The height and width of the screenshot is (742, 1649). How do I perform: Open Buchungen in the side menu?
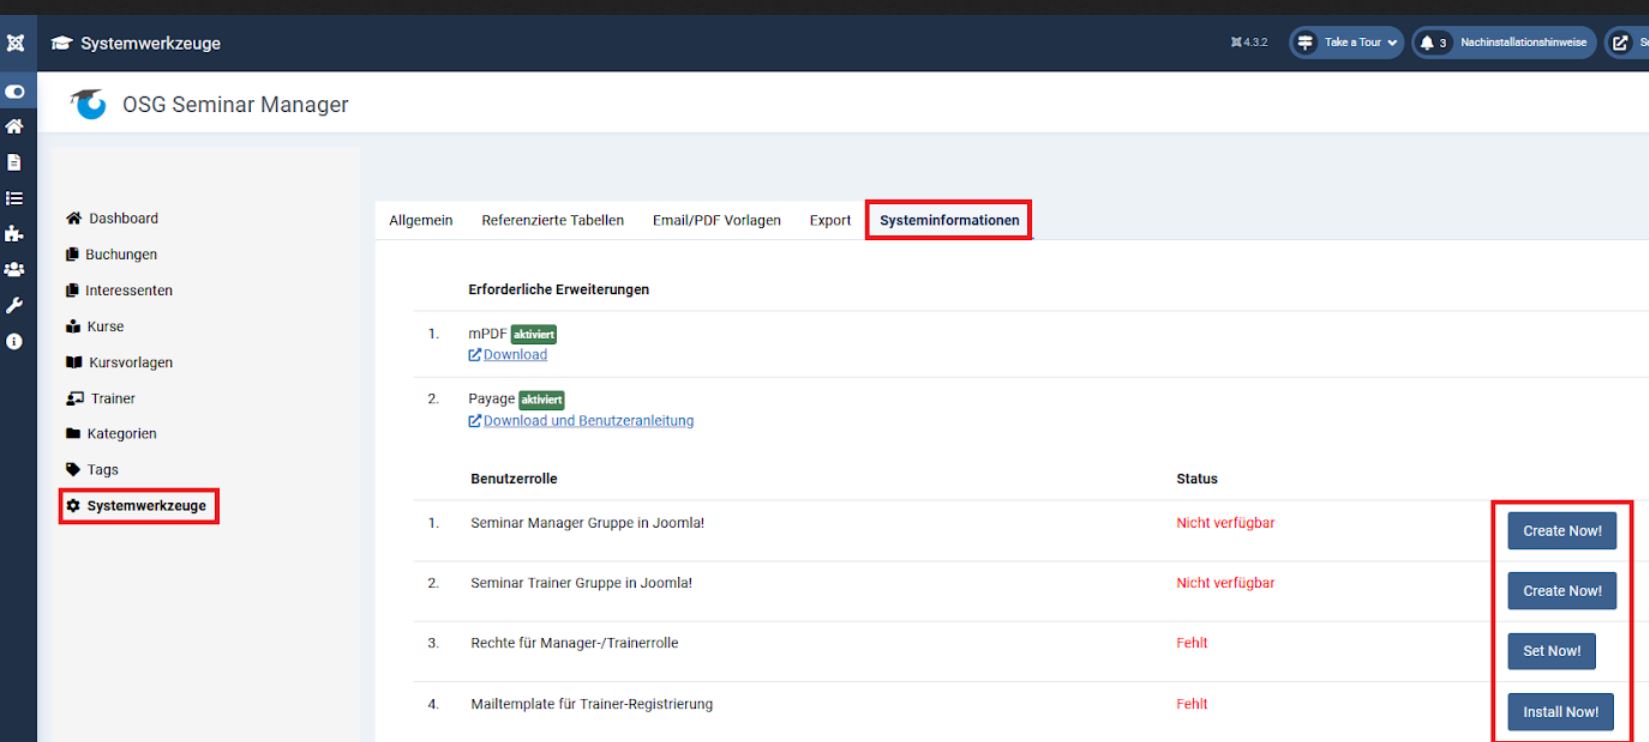coord(120,254)
